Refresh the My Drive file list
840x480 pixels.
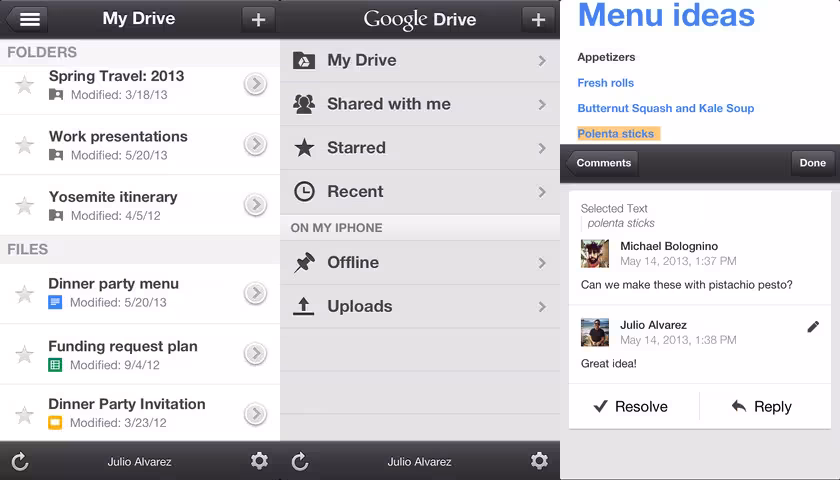click(x=20, y=461)
